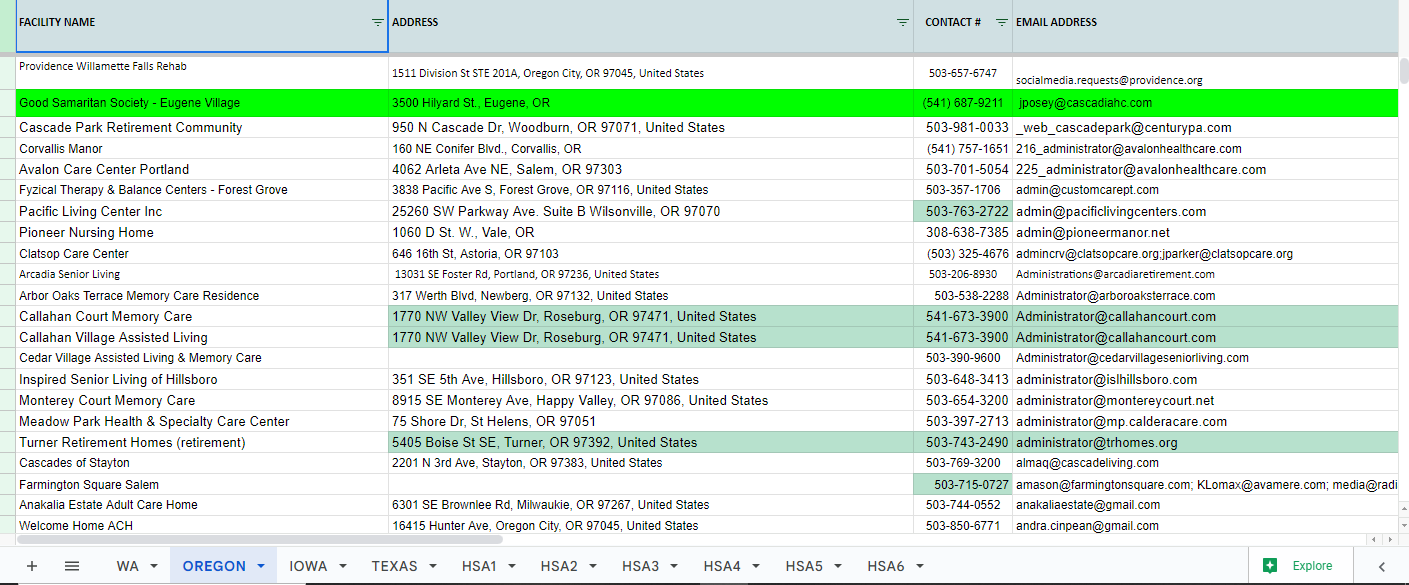Open the all sheets list menu
The image size is (1409, 585).
72,566
